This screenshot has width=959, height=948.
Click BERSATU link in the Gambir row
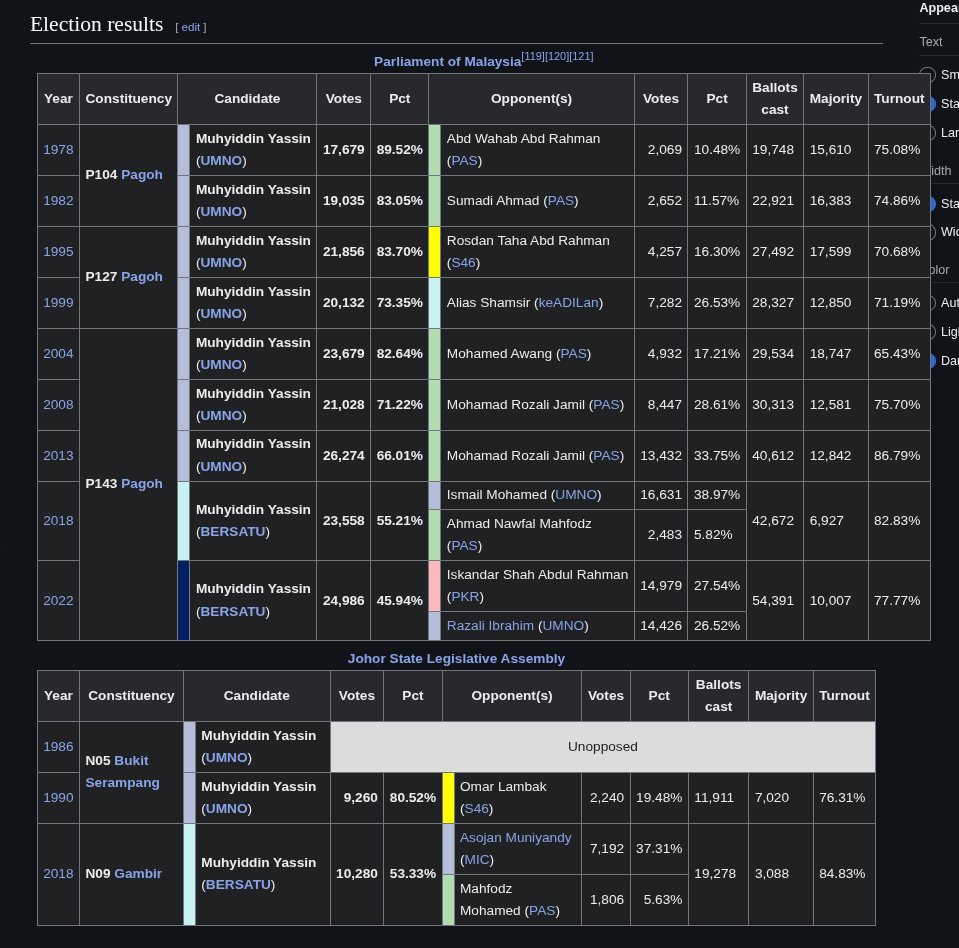[239, 885]
